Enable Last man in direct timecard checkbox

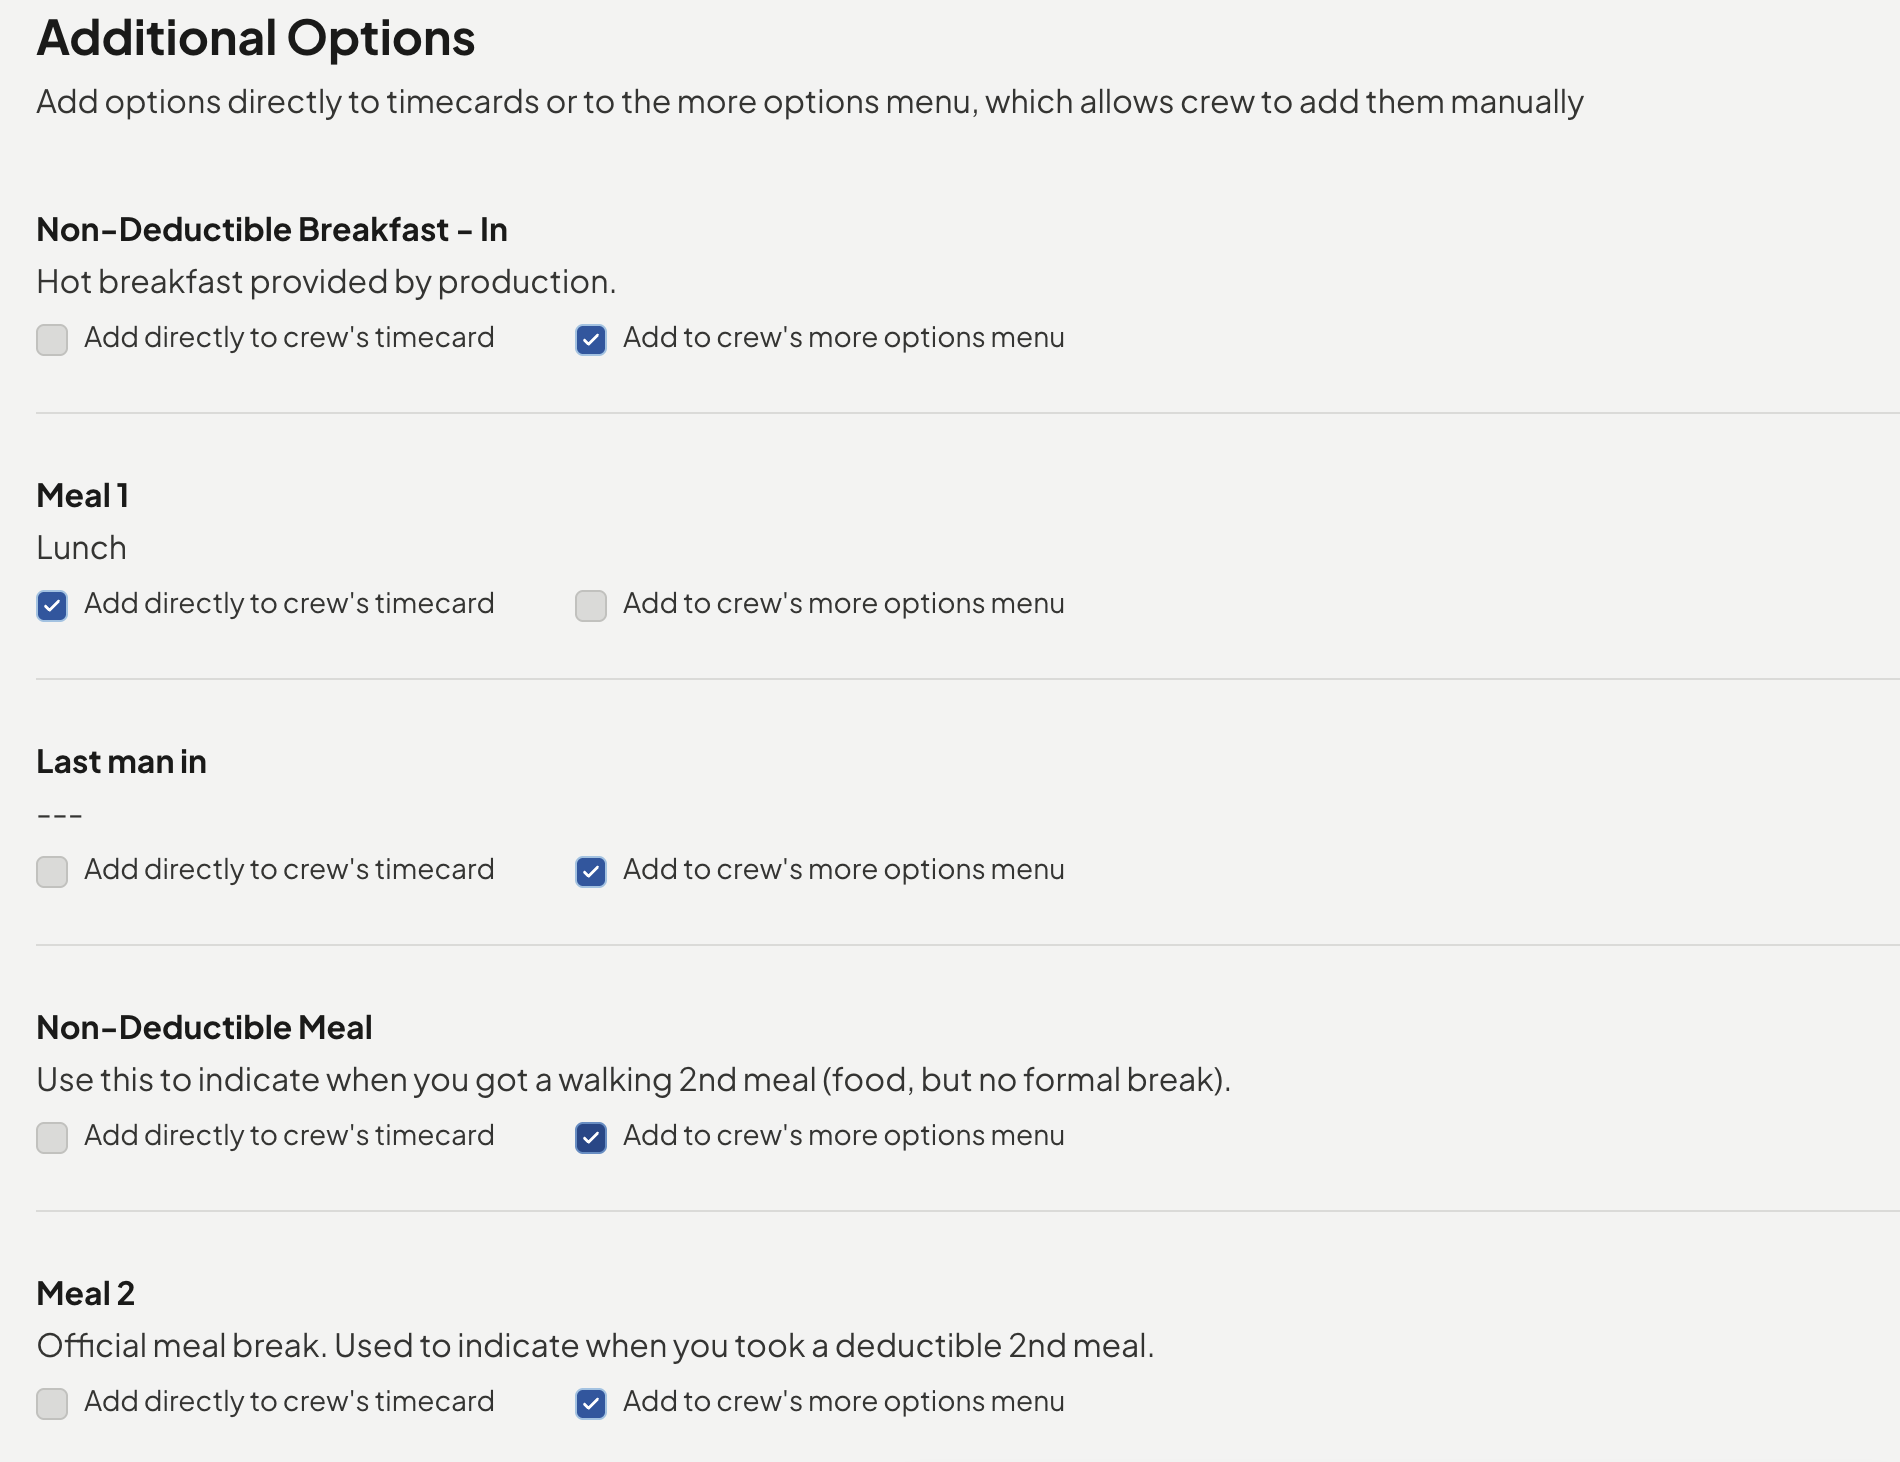(x=52, y=872)
